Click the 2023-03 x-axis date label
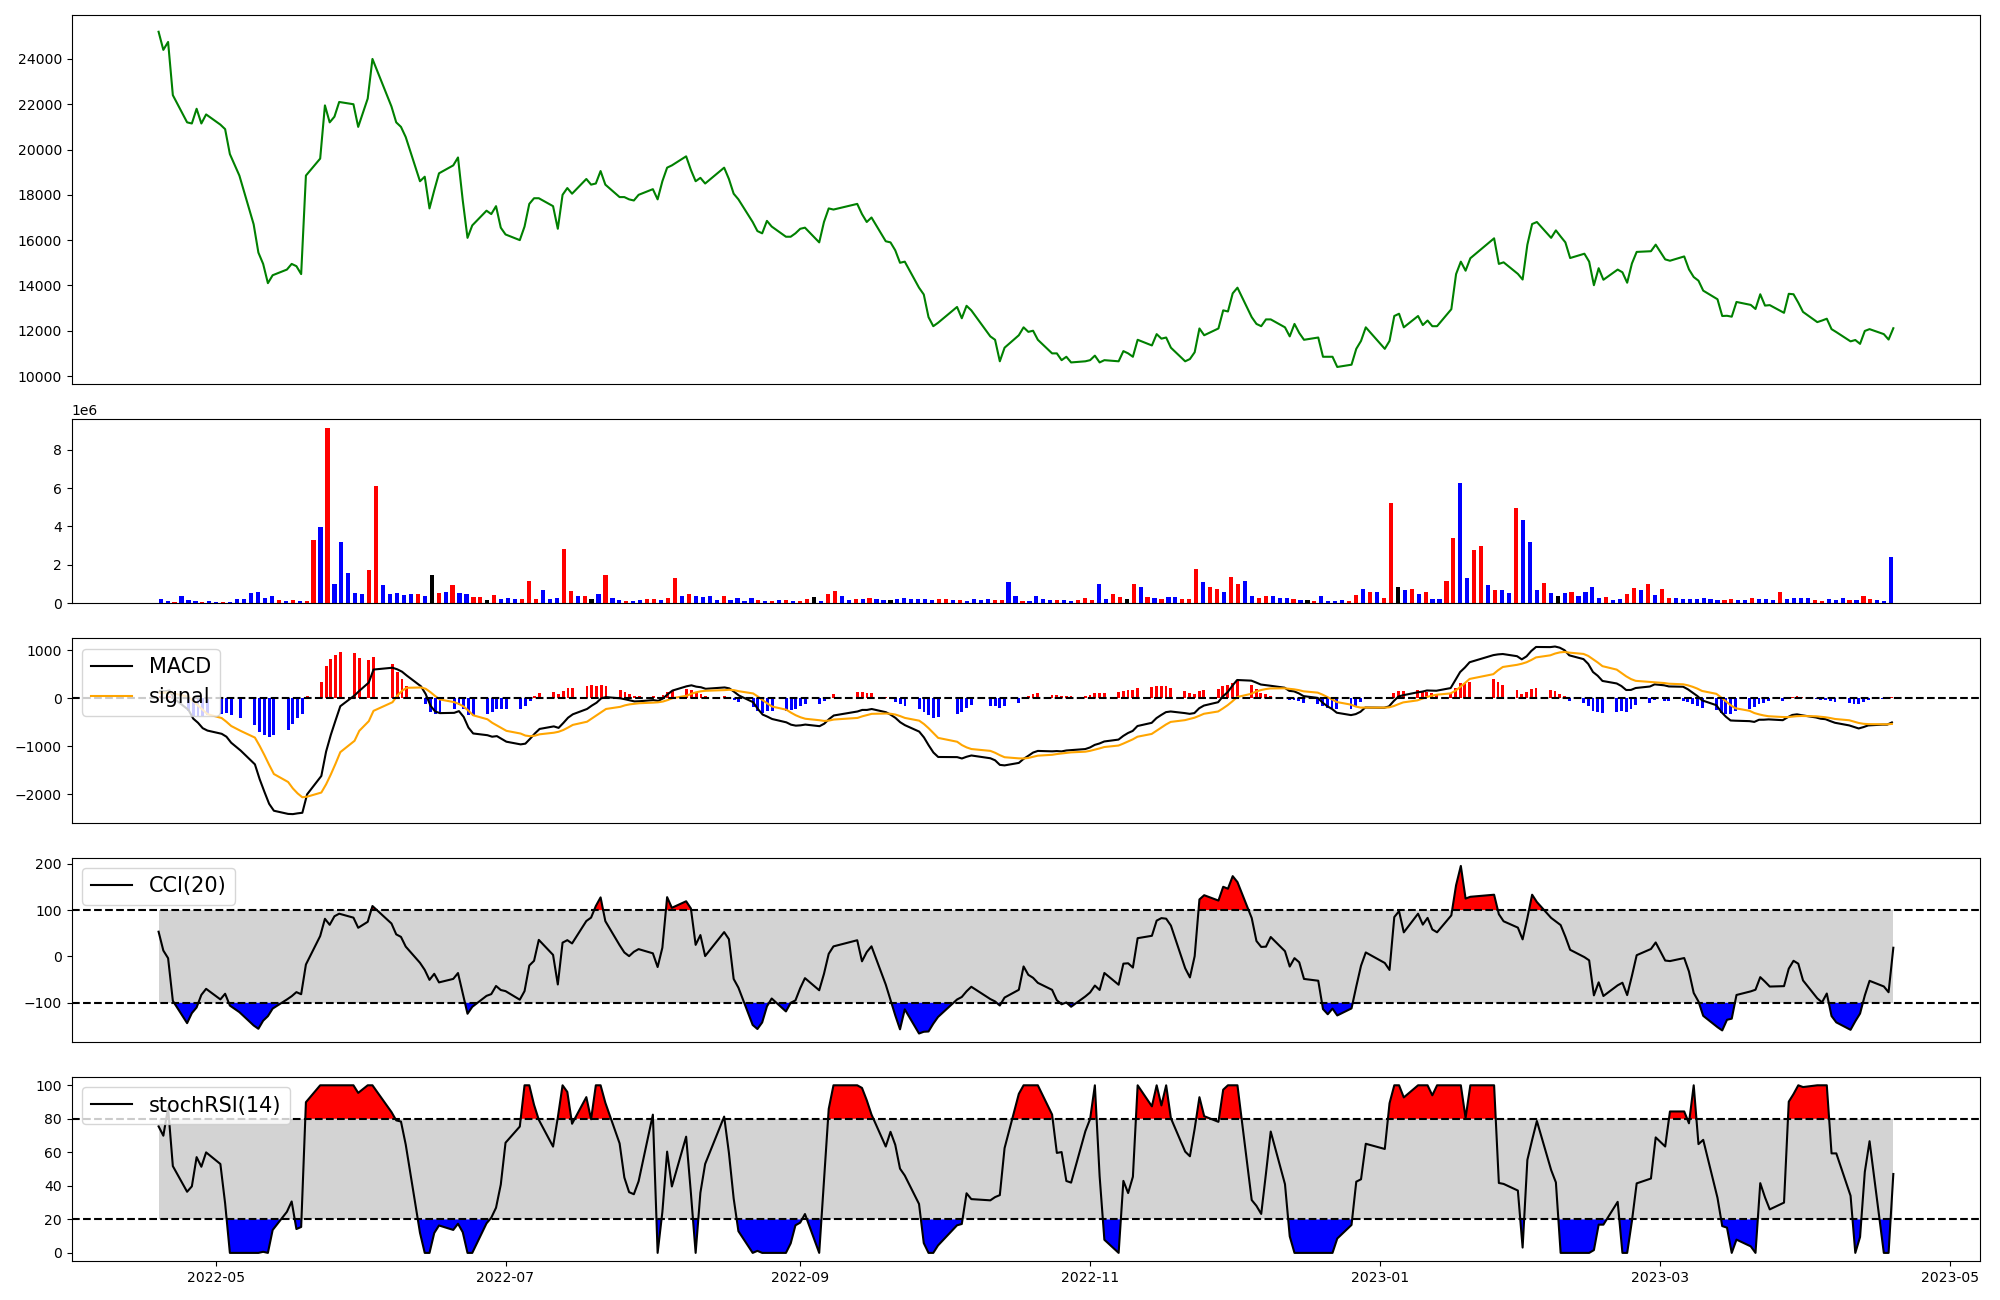 click(x=1660, y=1277)
